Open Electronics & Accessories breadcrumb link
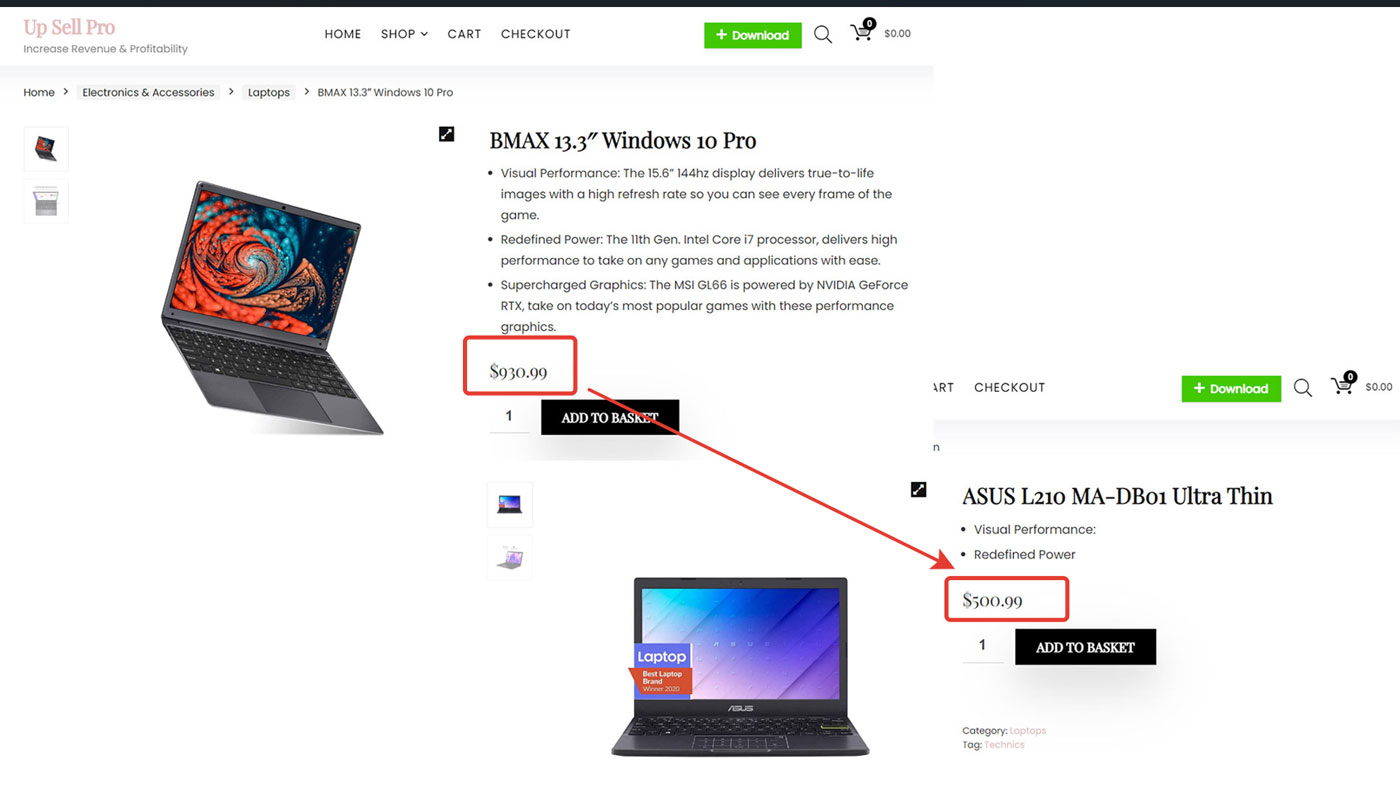This screenshot has height=791, width=1400. coord(148,92)
